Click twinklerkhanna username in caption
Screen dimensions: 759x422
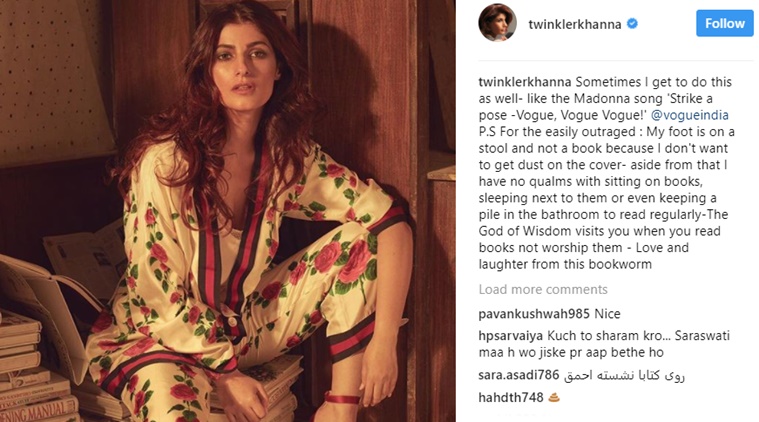click(525, 82)
